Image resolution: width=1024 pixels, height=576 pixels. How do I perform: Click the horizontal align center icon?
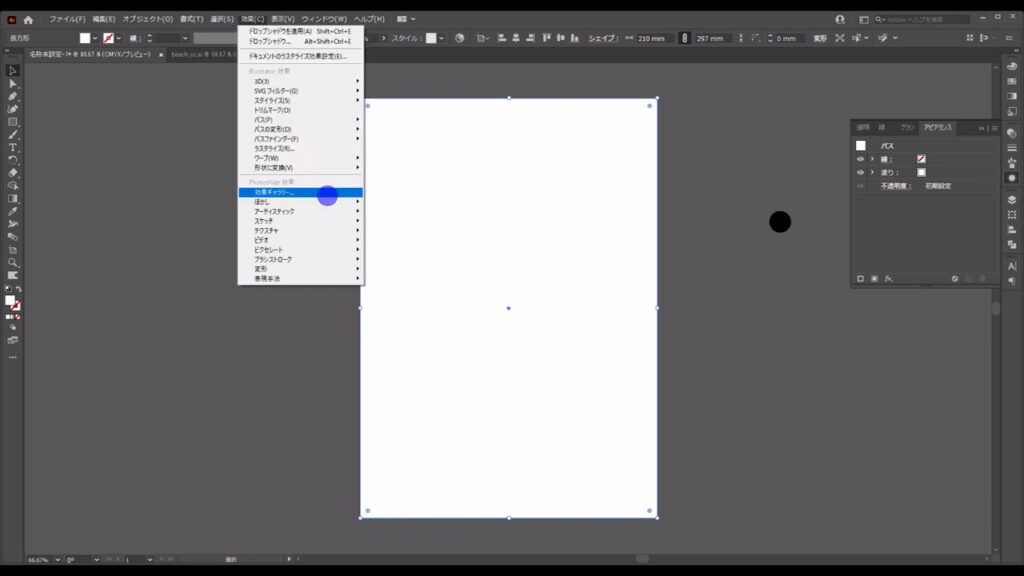515,39
